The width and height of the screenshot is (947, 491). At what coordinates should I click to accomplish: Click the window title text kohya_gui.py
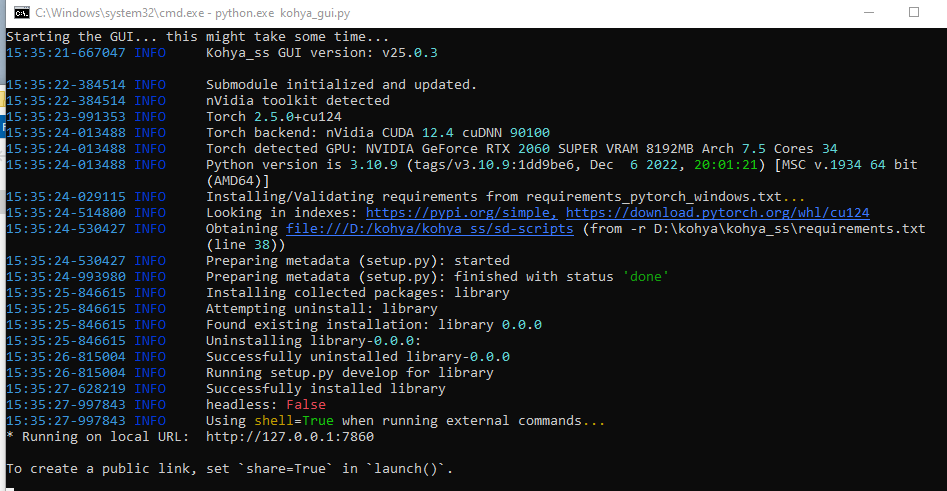(x=315, y=13)
